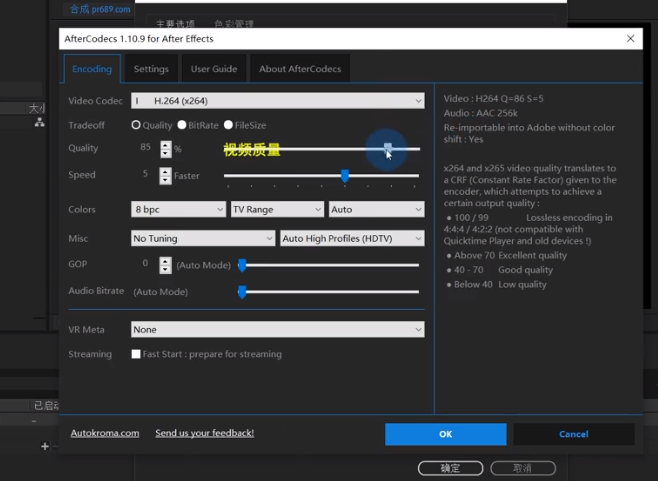Viewport: 658px width, 481px height.
Task: Open the User Guide tab
Action: pos(214,69)
